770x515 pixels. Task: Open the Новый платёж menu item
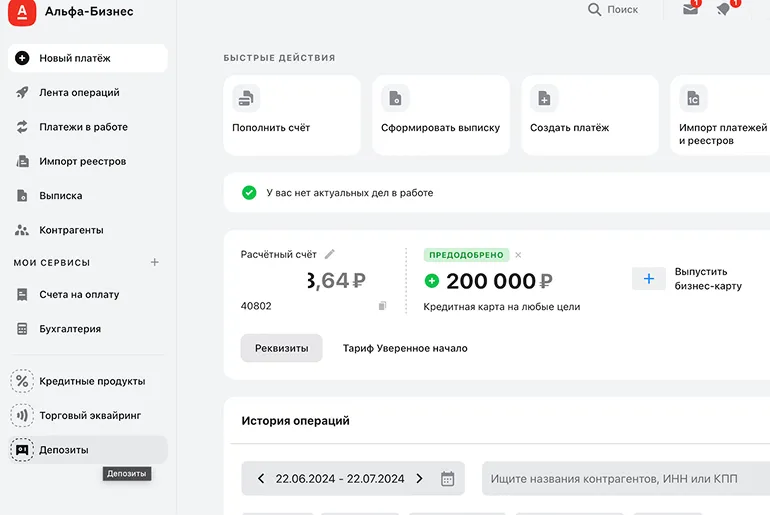coord(88,58)
